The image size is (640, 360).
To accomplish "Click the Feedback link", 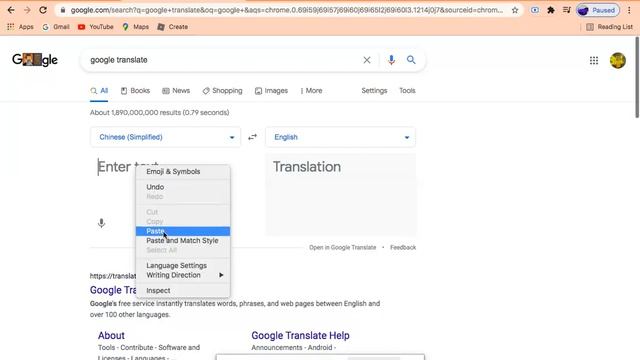I will click(x=403, y=247).
